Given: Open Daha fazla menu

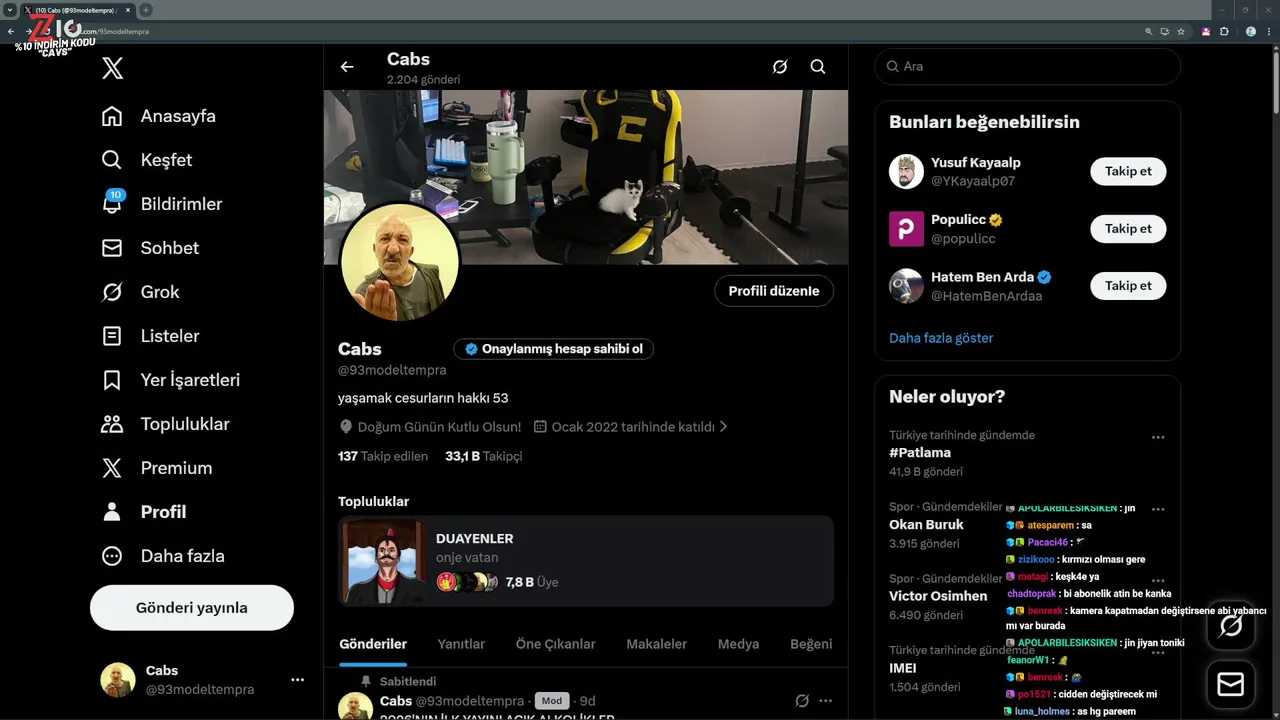Looking at the screenshot, I should [163, 556].
